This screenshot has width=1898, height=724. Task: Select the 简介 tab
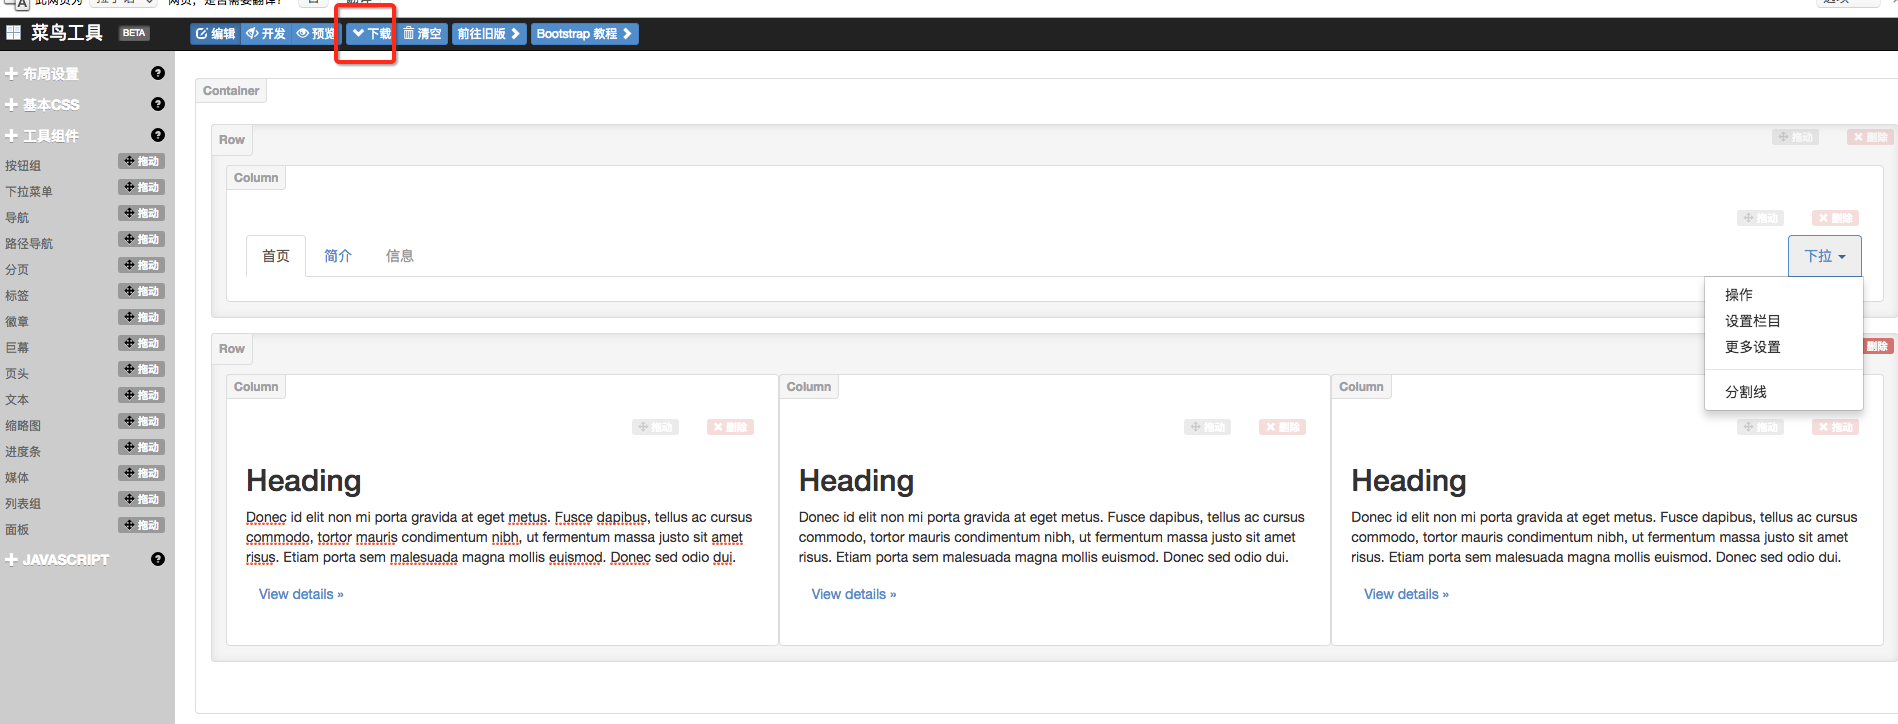coord(338,256)
